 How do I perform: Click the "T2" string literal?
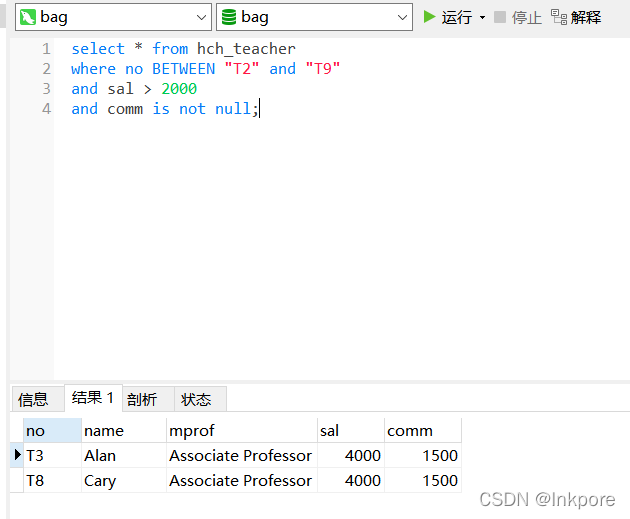click(x=242, y=69)
